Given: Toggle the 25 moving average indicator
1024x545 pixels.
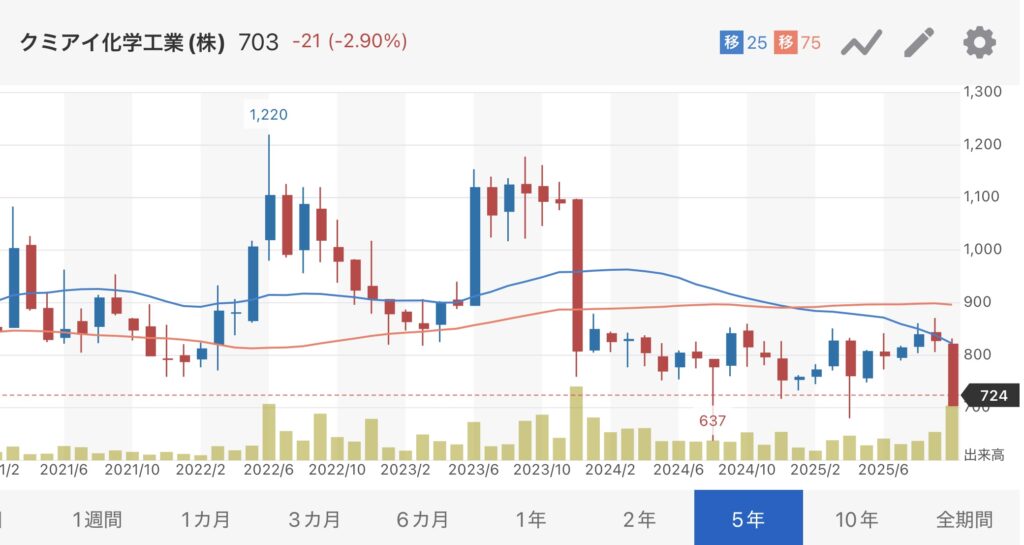Looking at the screenshot, I should click(x=743, y=43).
